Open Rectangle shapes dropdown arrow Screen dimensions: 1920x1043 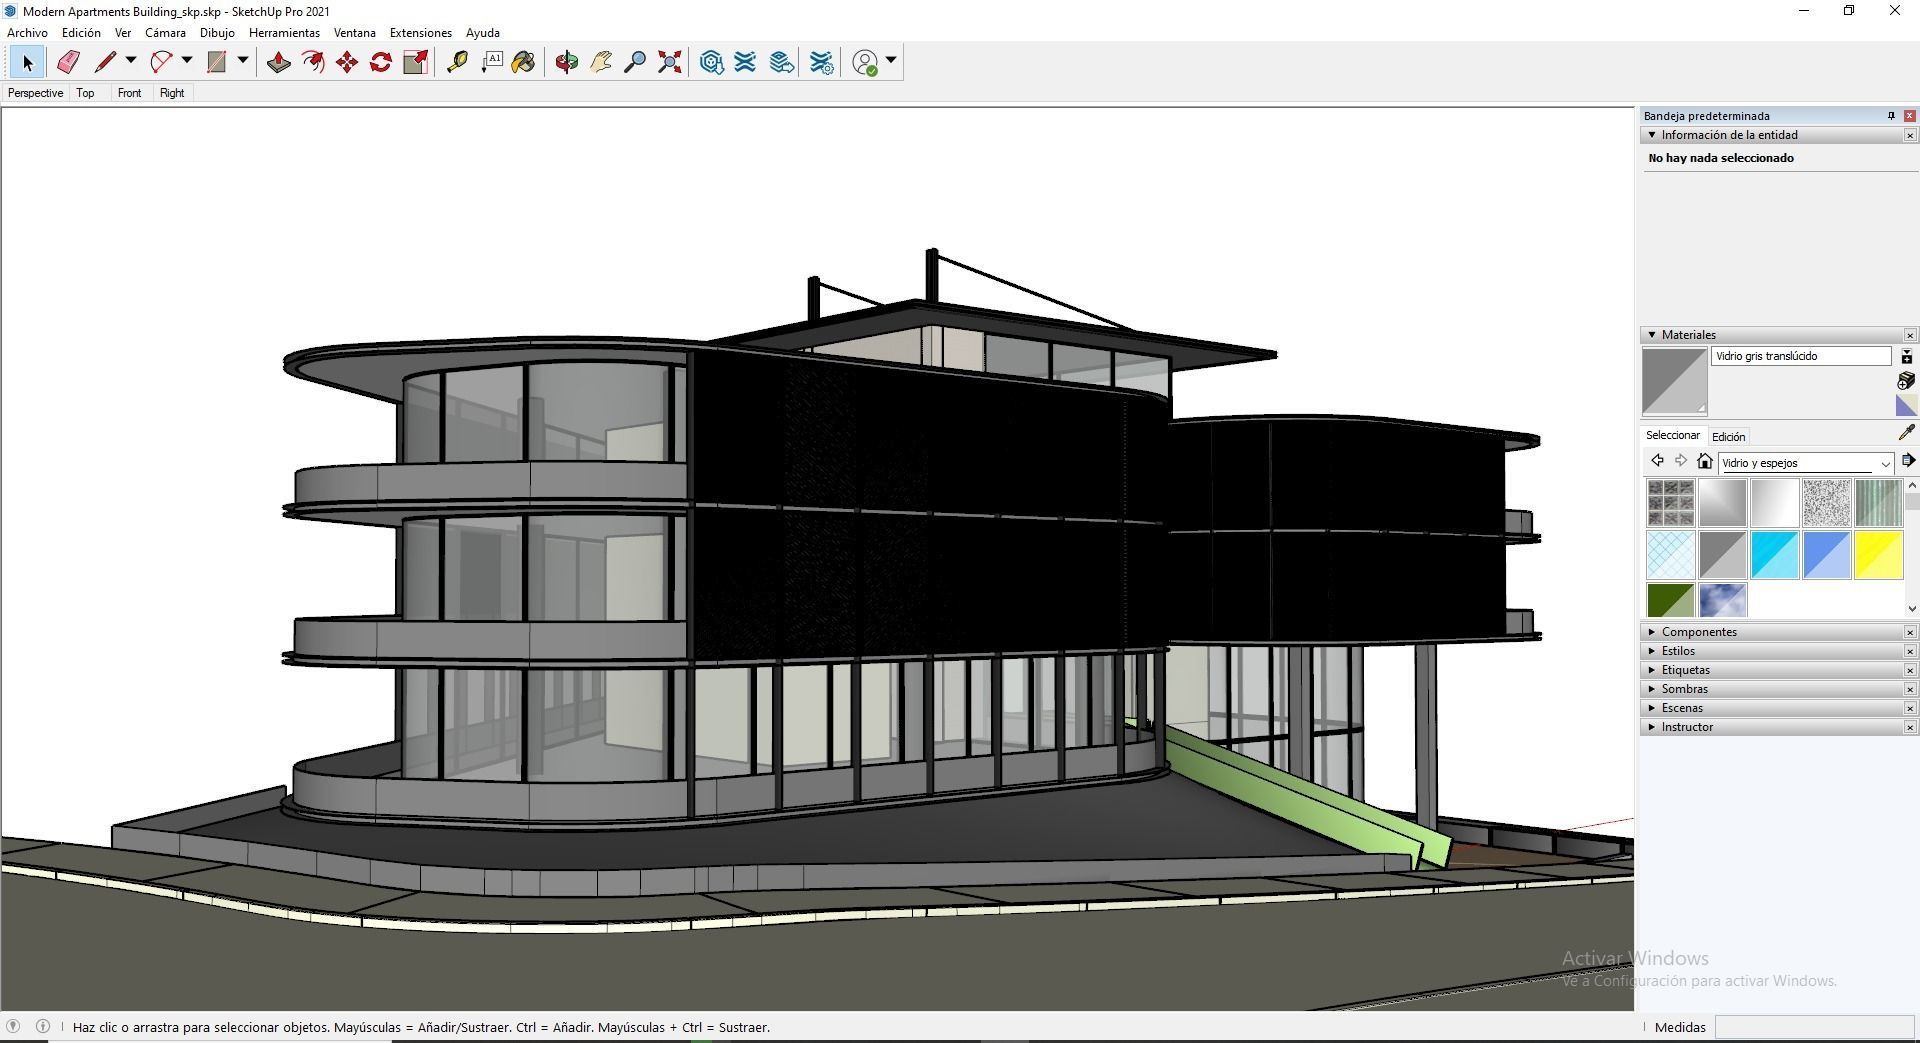(243, 61)
